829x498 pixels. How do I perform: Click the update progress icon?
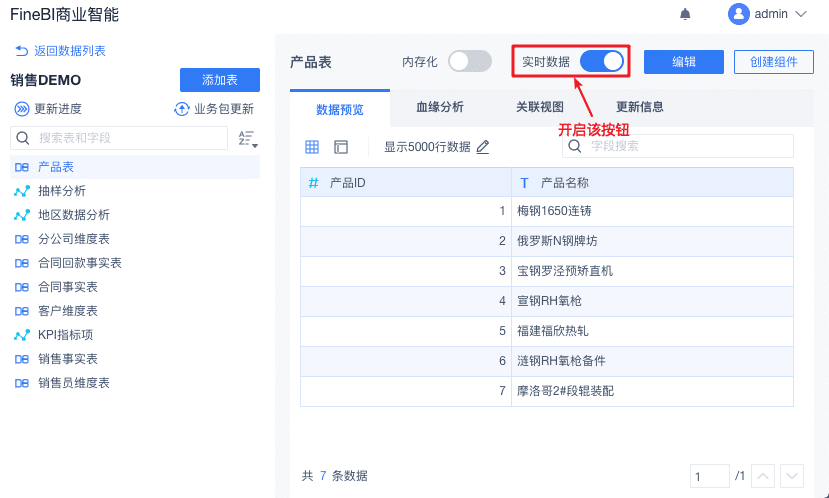(x=22, y=109)
